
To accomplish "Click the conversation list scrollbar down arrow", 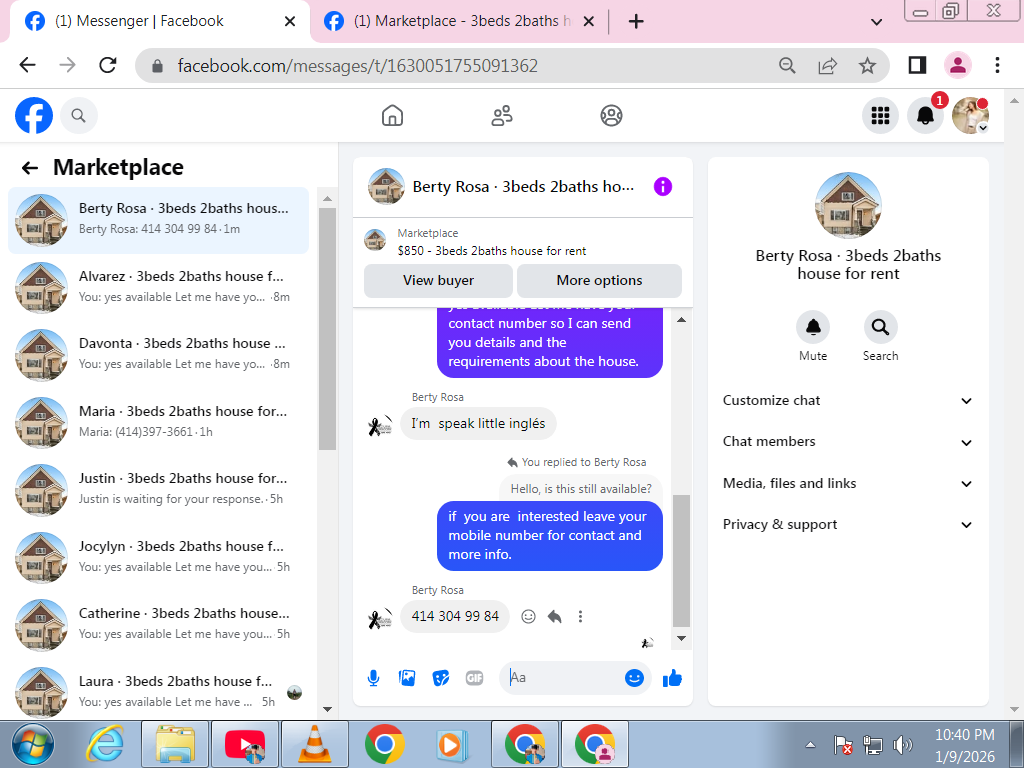I will pos(327,709).
